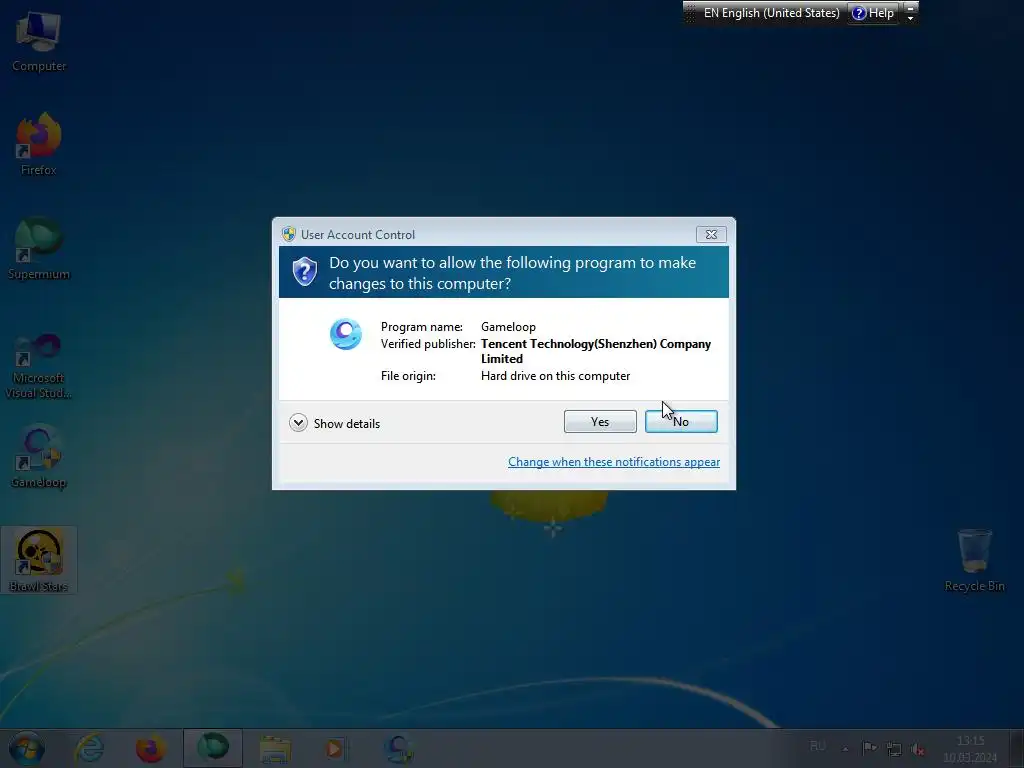1024x768 pixels.
Task: Click the Gameloop program icon in dialog
Action: (345, 334)
